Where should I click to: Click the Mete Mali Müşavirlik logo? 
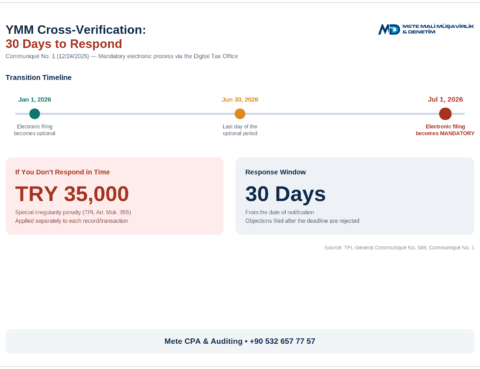coord(426,29)
